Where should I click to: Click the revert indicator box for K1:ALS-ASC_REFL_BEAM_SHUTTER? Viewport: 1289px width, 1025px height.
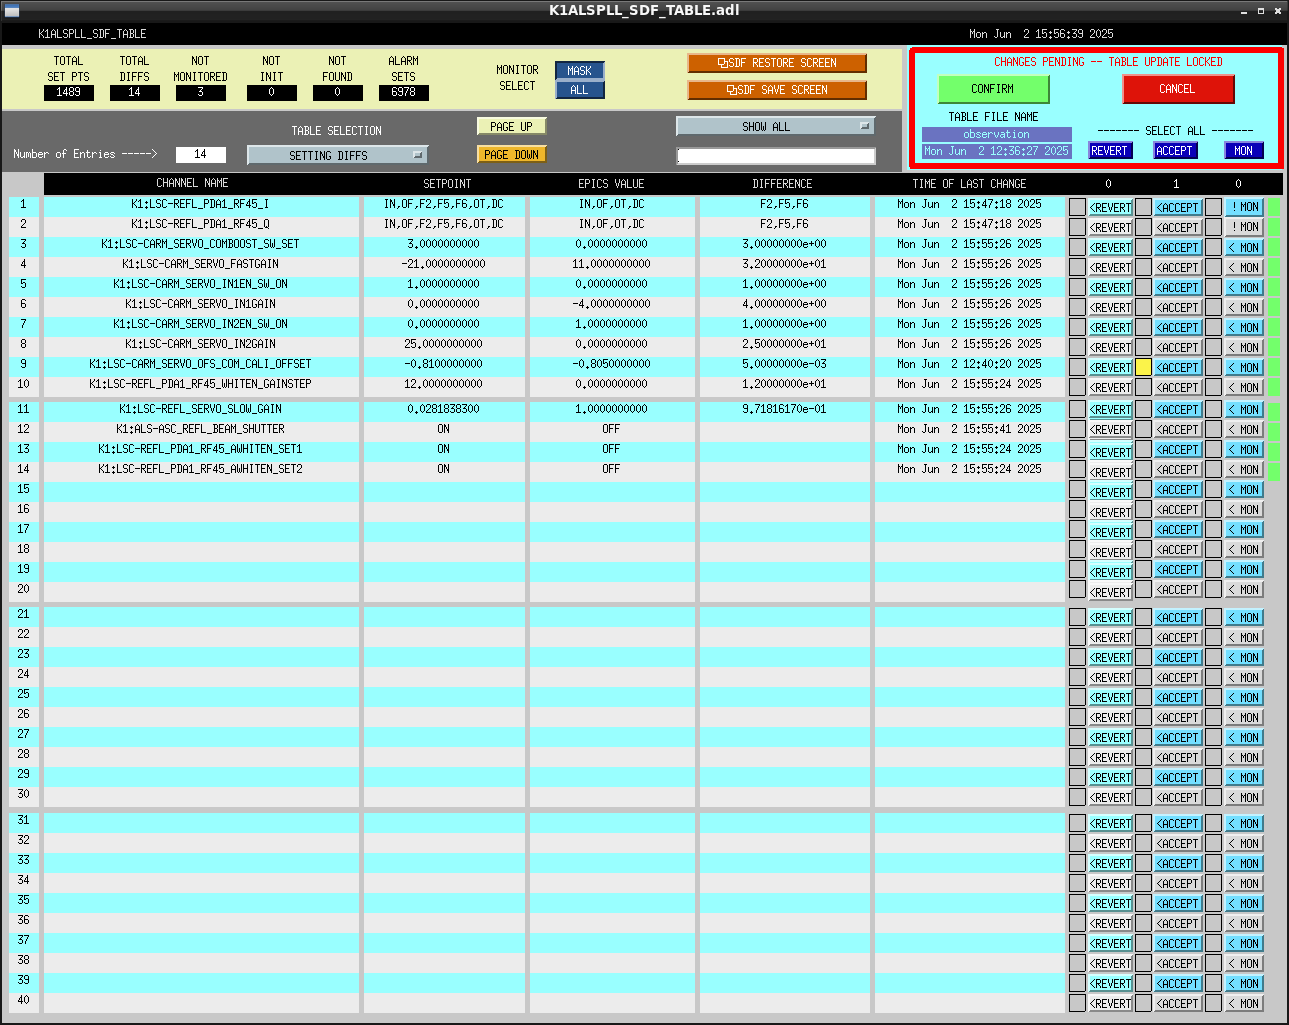tap(1077, 430)
